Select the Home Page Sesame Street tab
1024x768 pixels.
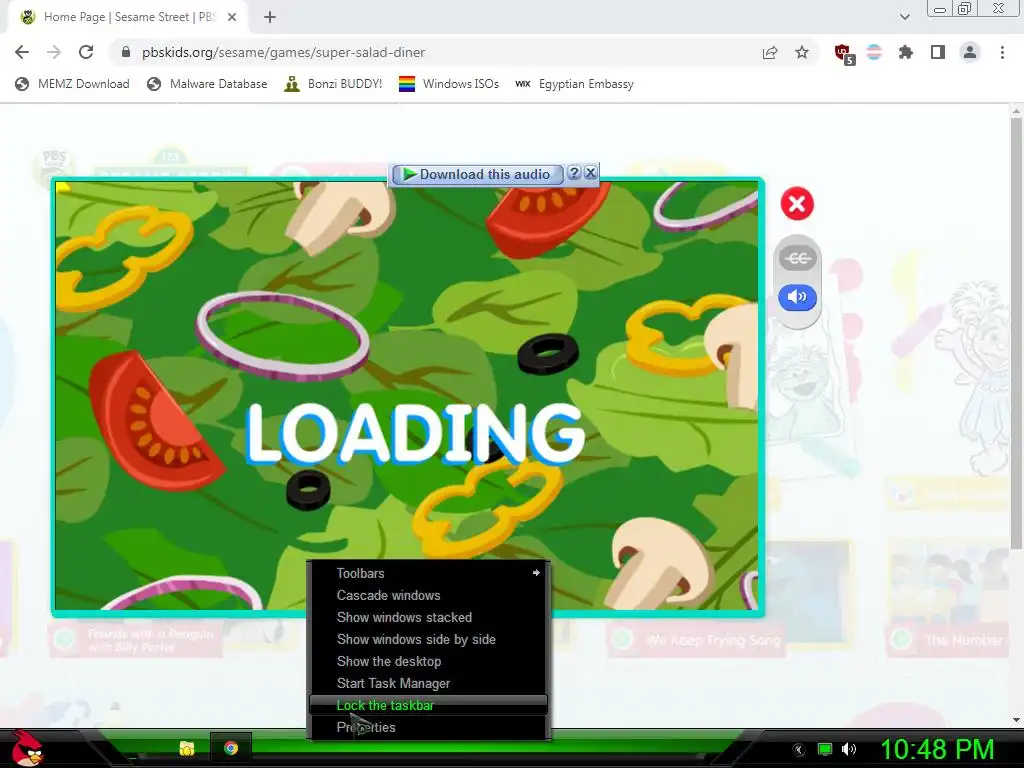127,18
